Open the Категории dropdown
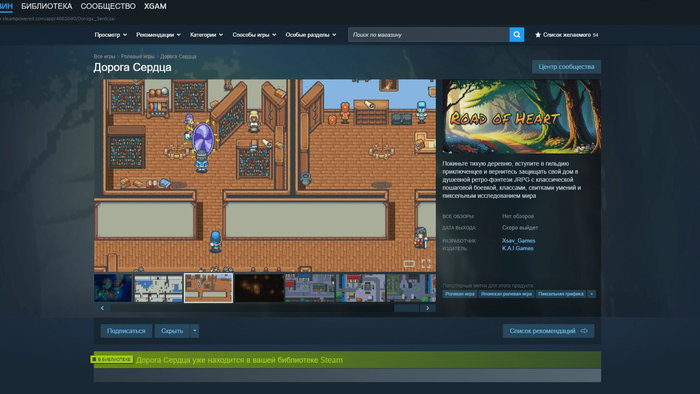The width and height of the screenshot is (700, 394). pyautogui.click(x=206, y=35)
